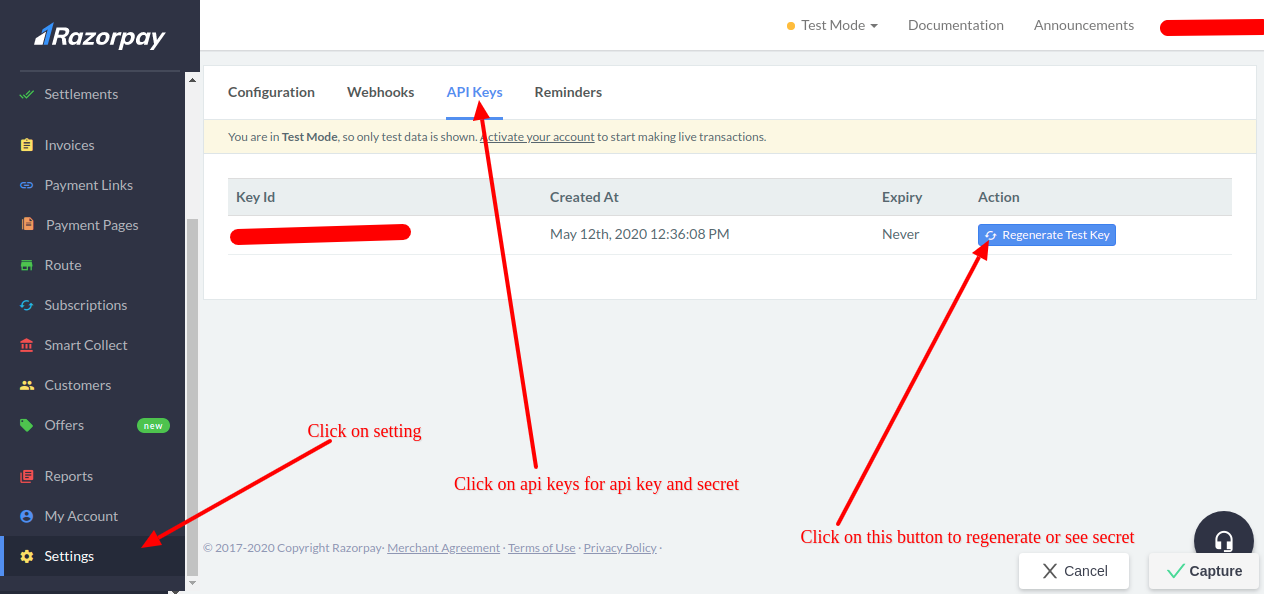Click the Action column header
Image resolution: width=1264 pixels, height=594 pixels.
pyautogui.click(x=999, y=197)
